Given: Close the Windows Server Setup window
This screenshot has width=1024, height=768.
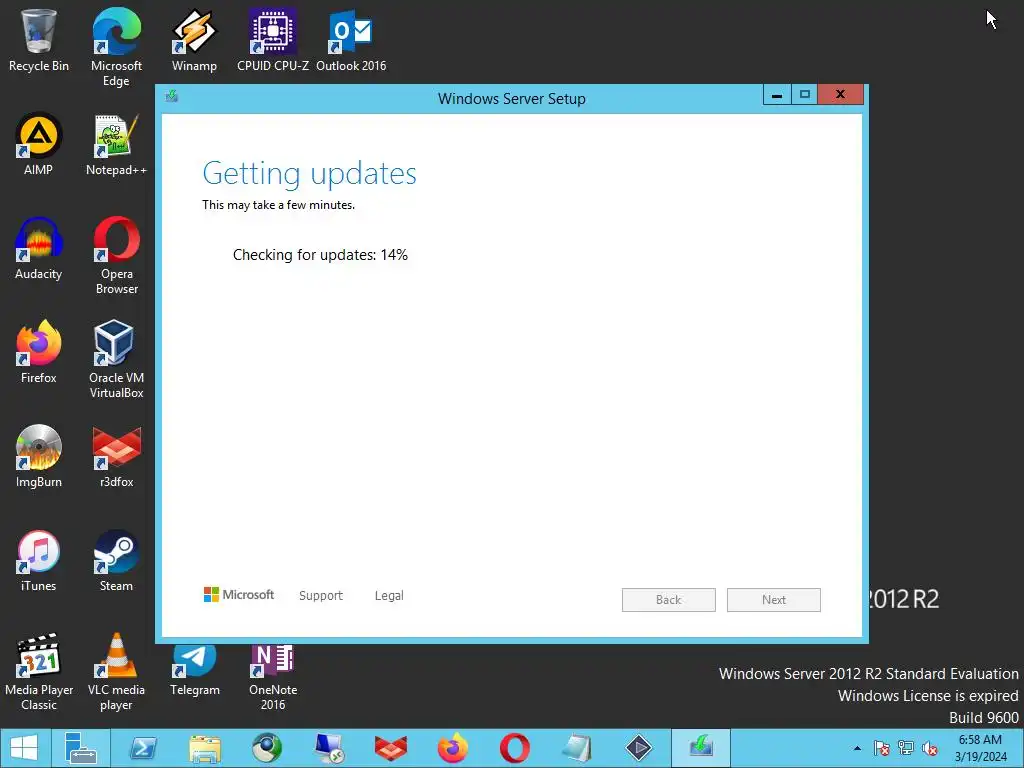Looking at the screenshot, I should [840, 95].
